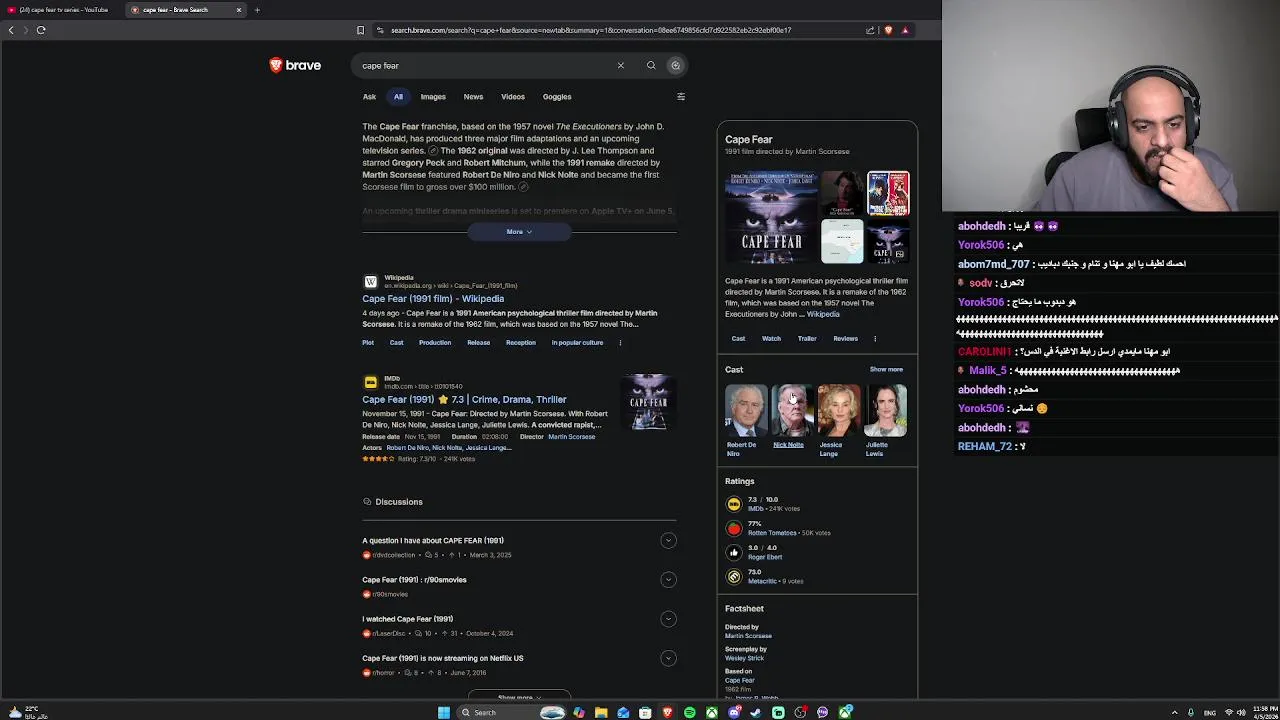Open Wikipedia link in info panel description
Image resolution: width=1280 pixels, height=720 pixels.
tap(823, 314)
